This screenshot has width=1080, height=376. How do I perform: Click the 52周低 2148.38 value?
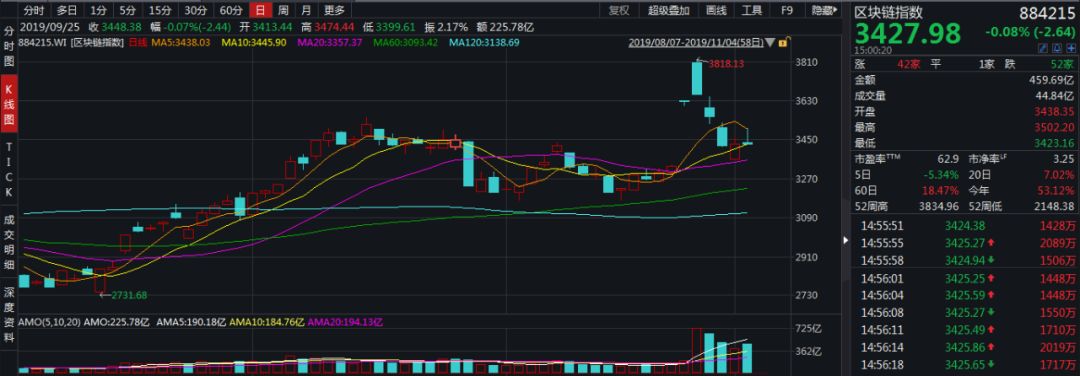click(x=1055, y=206)
